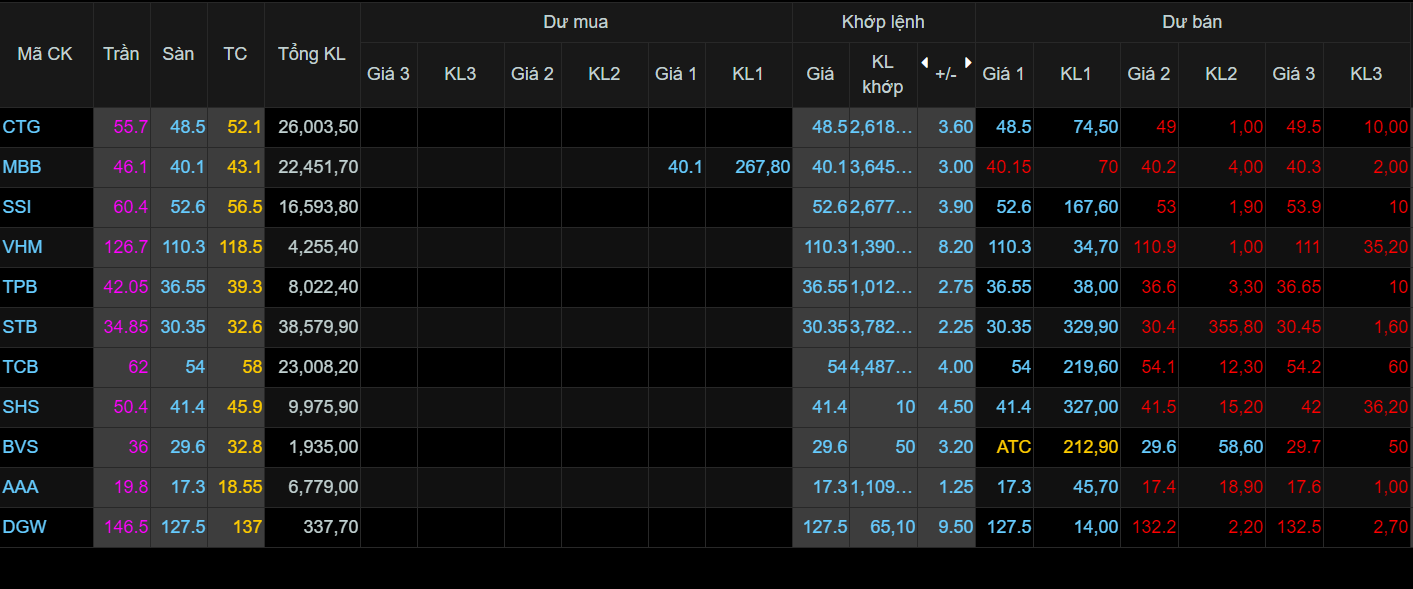Click the Sàn column header
The width and height of the screenshot is (1413, 589).
point(178,54)
